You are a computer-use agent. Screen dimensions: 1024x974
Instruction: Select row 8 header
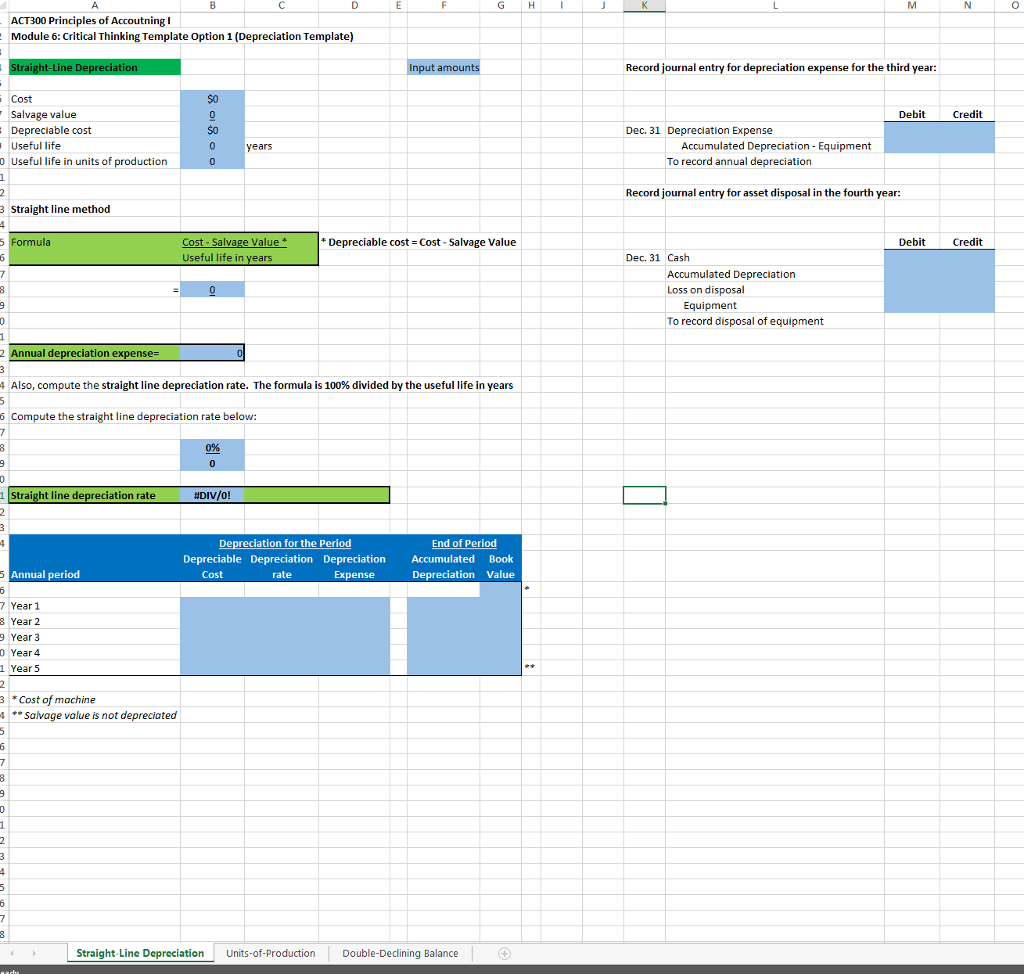[x=3, y=129]
